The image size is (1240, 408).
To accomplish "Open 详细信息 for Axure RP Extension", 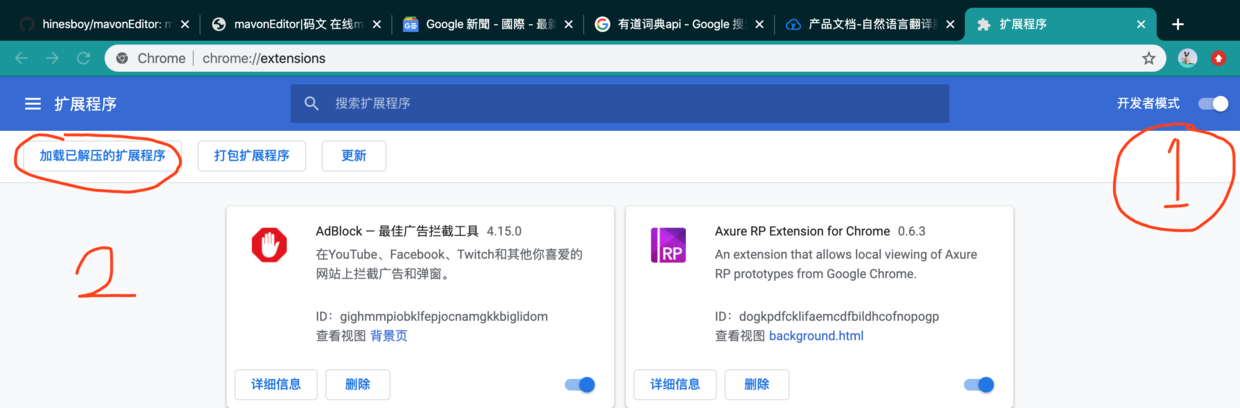I will tap(675, 385).
